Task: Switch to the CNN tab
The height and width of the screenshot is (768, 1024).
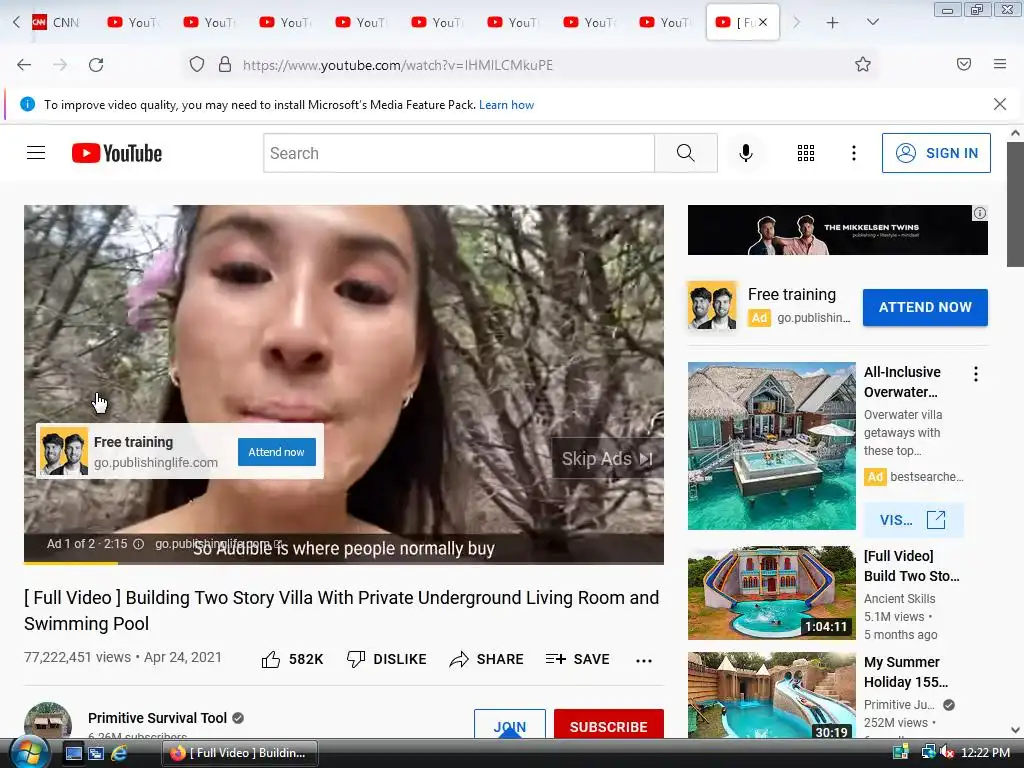Action: tap(56, 22)
